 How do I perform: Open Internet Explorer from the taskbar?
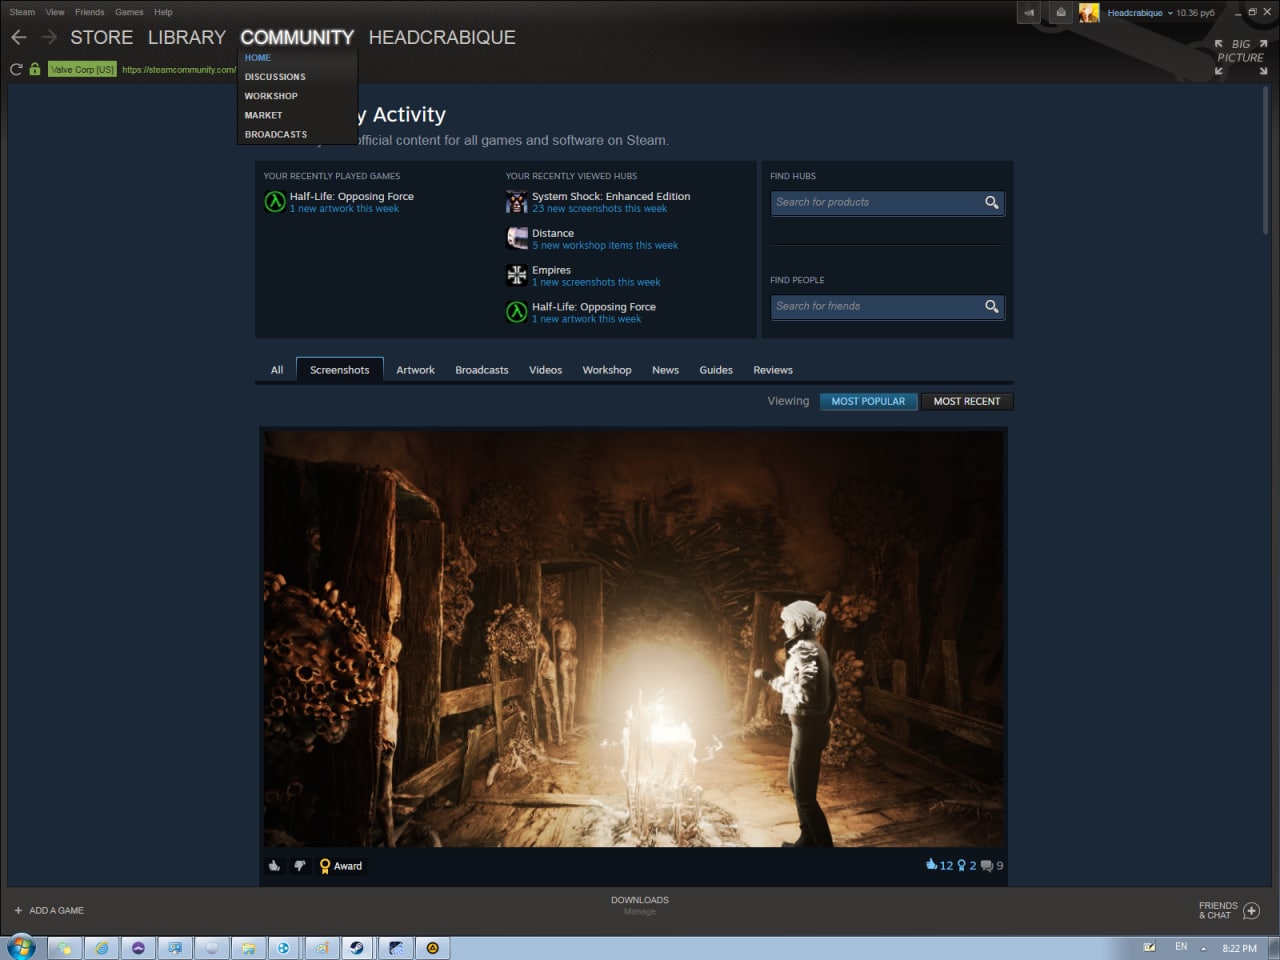[101, 948]
